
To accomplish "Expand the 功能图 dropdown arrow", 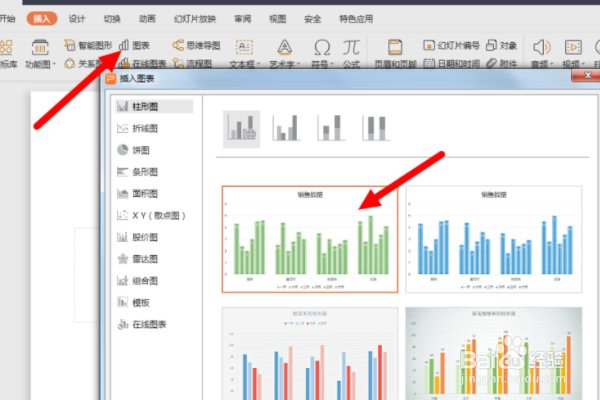I will (x=54, y=64).
